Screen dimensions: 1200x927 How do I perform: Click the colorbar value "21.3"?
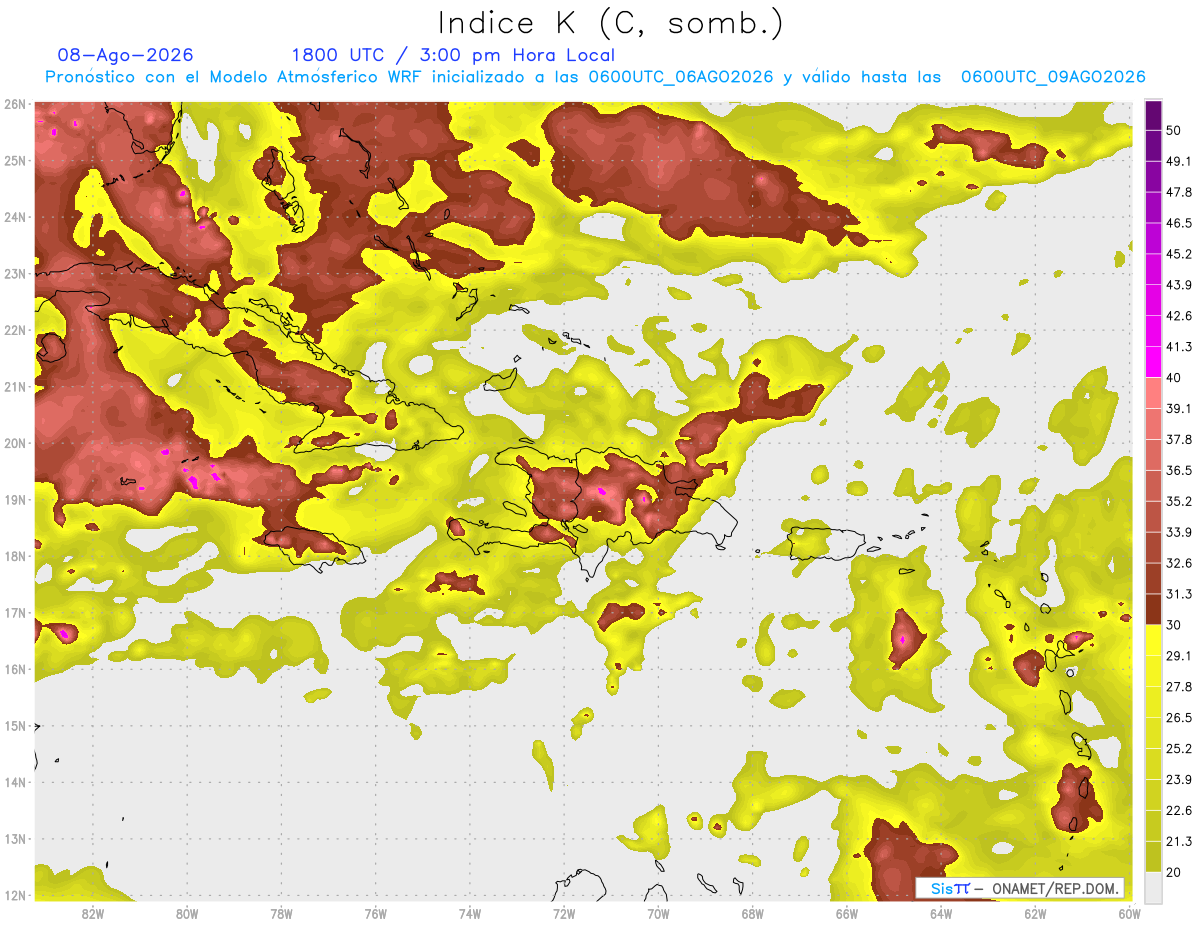click(x=1179, y=841)
